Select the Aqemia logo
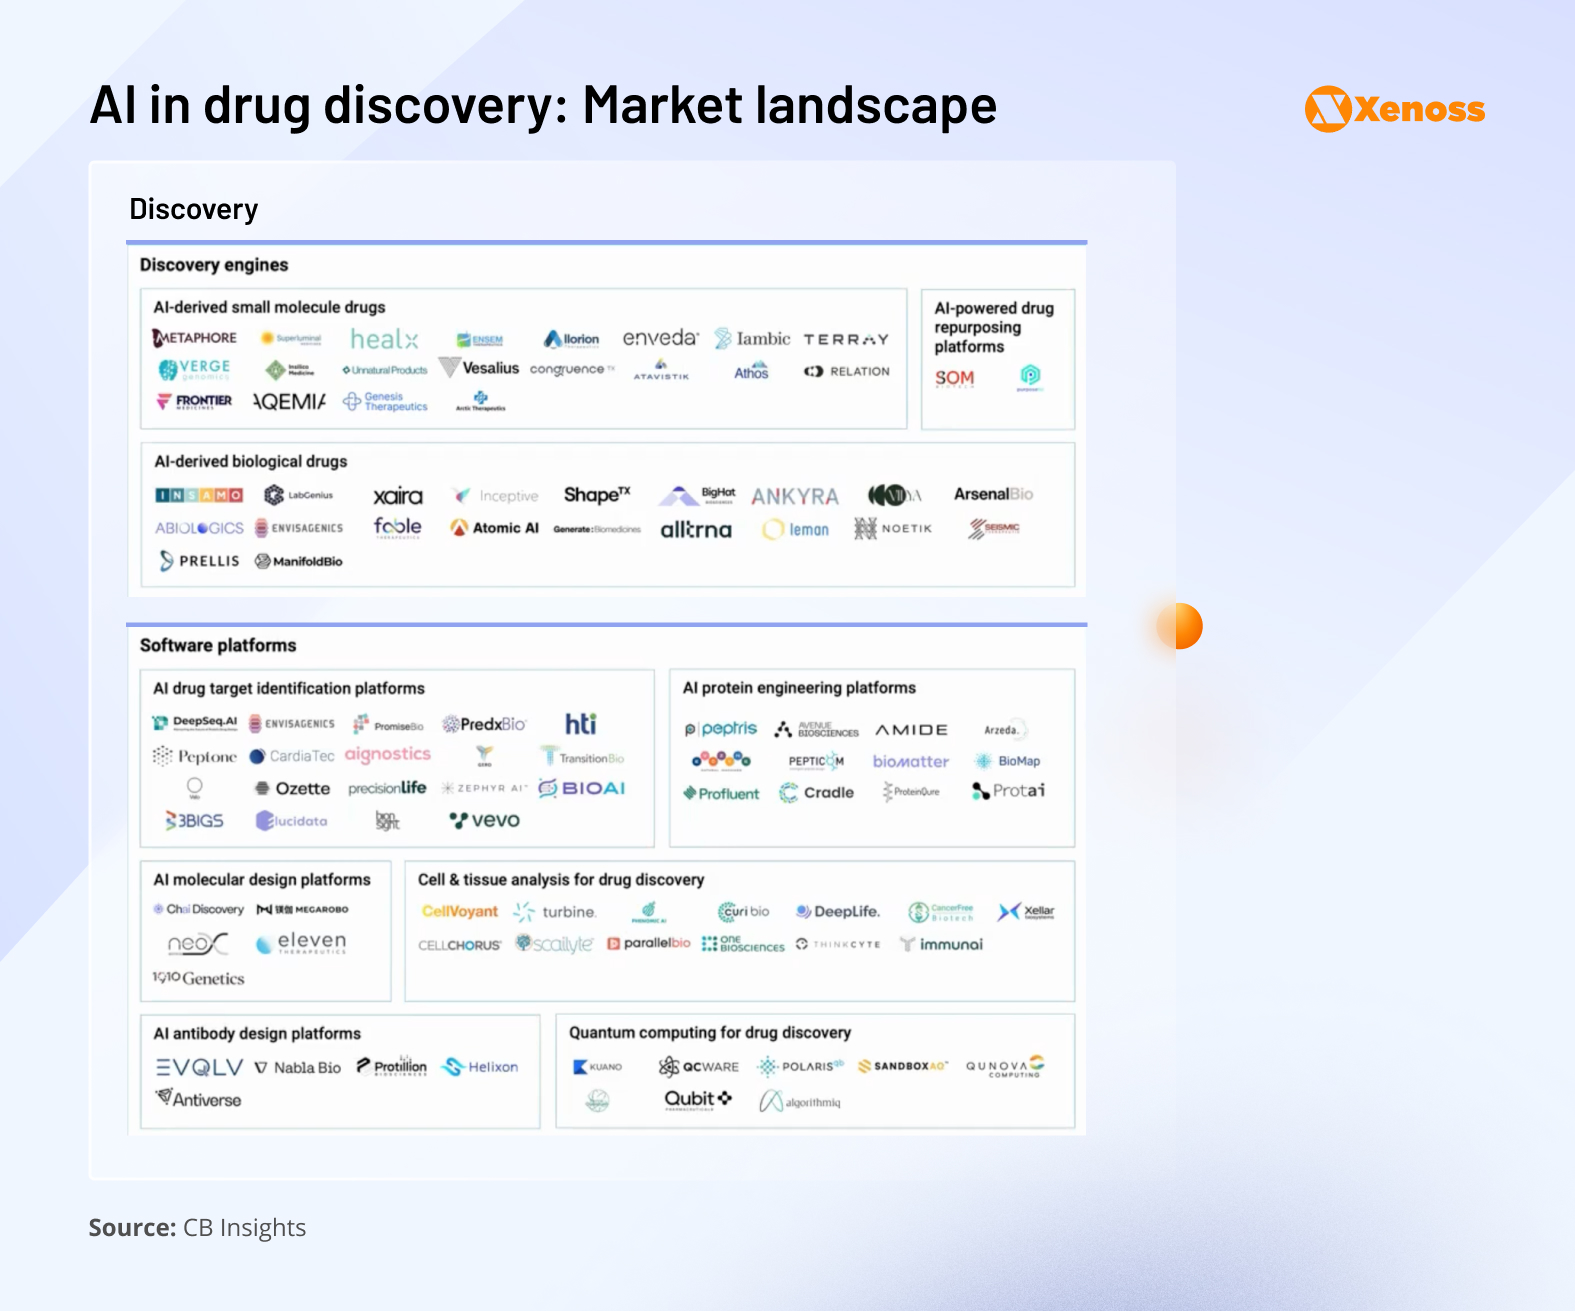This screenshot has width=1575, height=1311. (289, 401)
